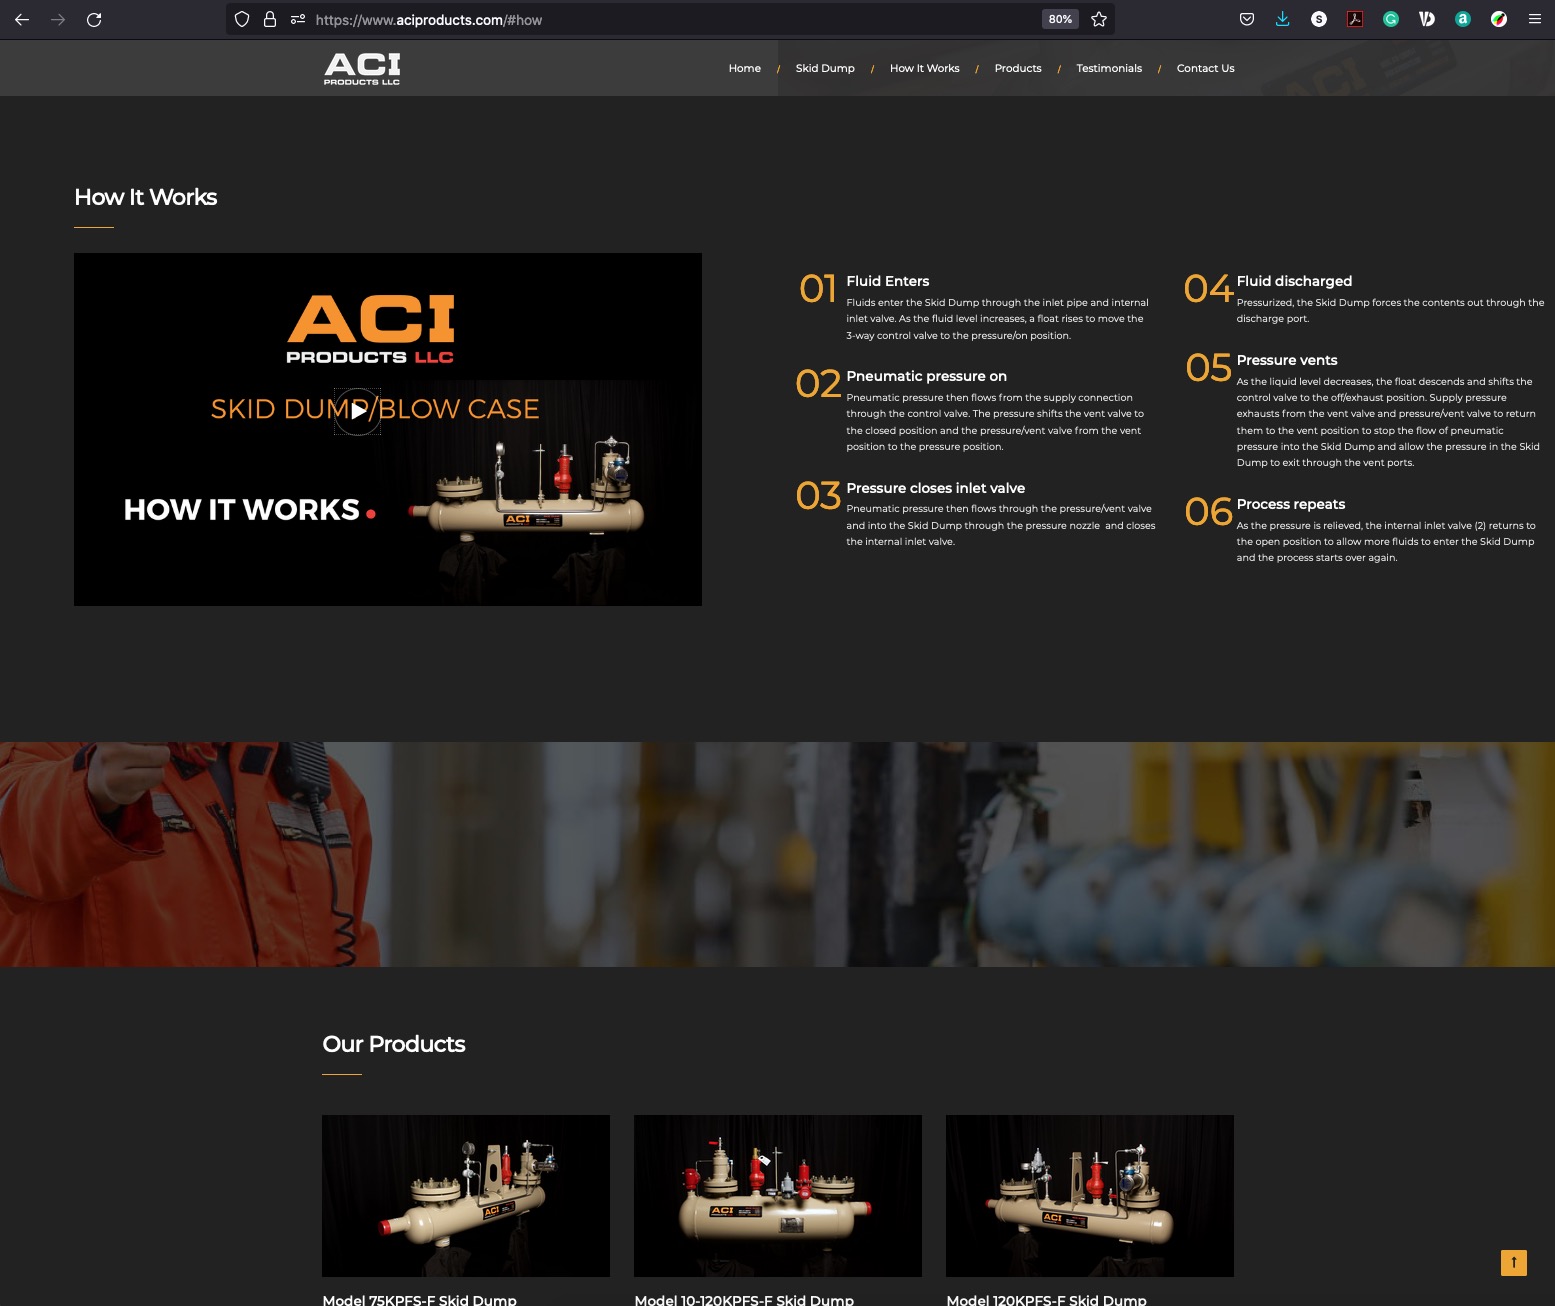1555x1306 pixels.
Task: Play the Skid Dump video
Action: (x=357, y=411)
